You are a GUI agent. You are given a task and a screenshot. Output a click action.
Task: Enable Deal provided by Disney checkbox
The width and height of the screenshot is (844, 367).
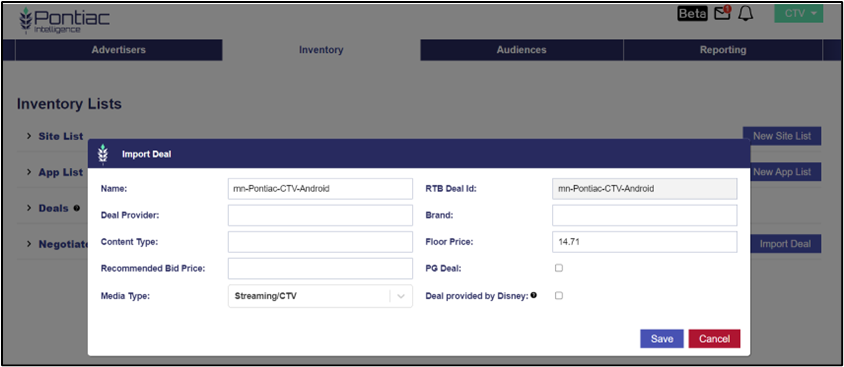tap(559, 295)
